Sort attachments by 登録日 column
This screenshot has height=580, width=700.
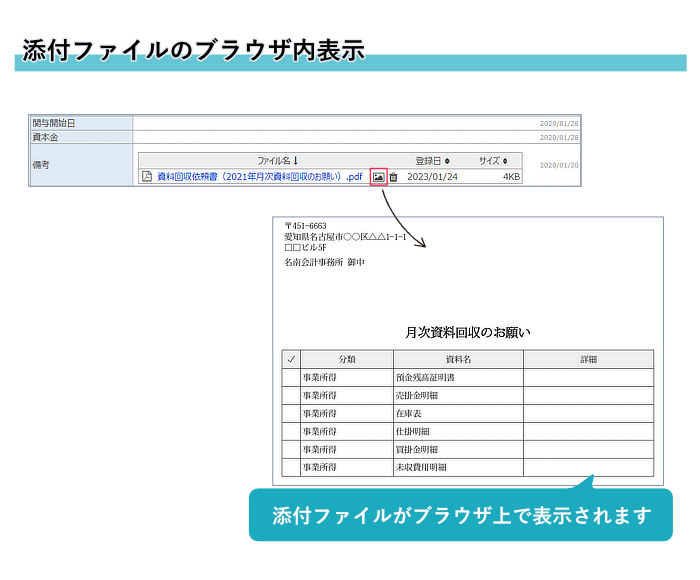[432, 160]
